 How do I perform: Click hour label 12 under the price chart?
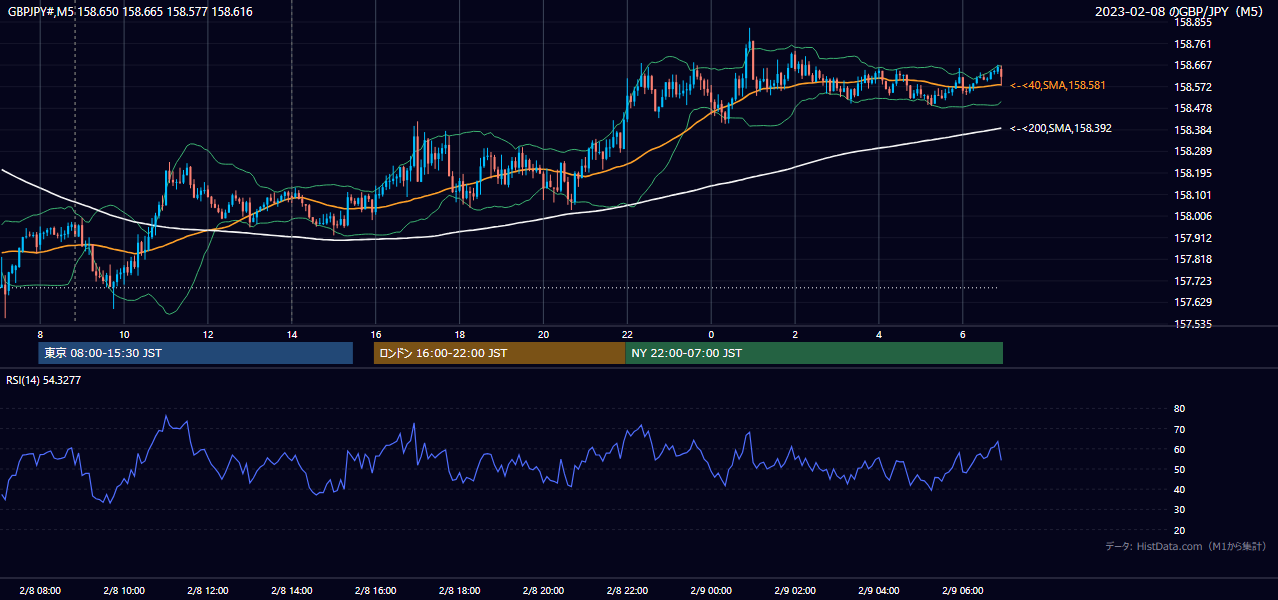tap(207, 334)
